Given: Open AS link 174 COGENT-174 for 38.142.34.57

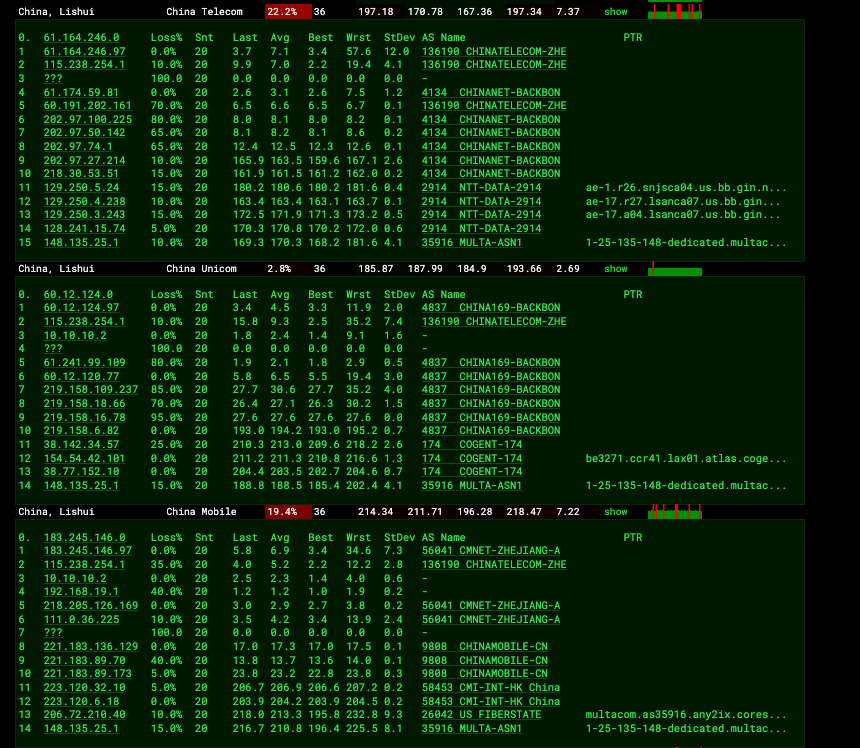Looking at the screenshot, I should [472, 444].
